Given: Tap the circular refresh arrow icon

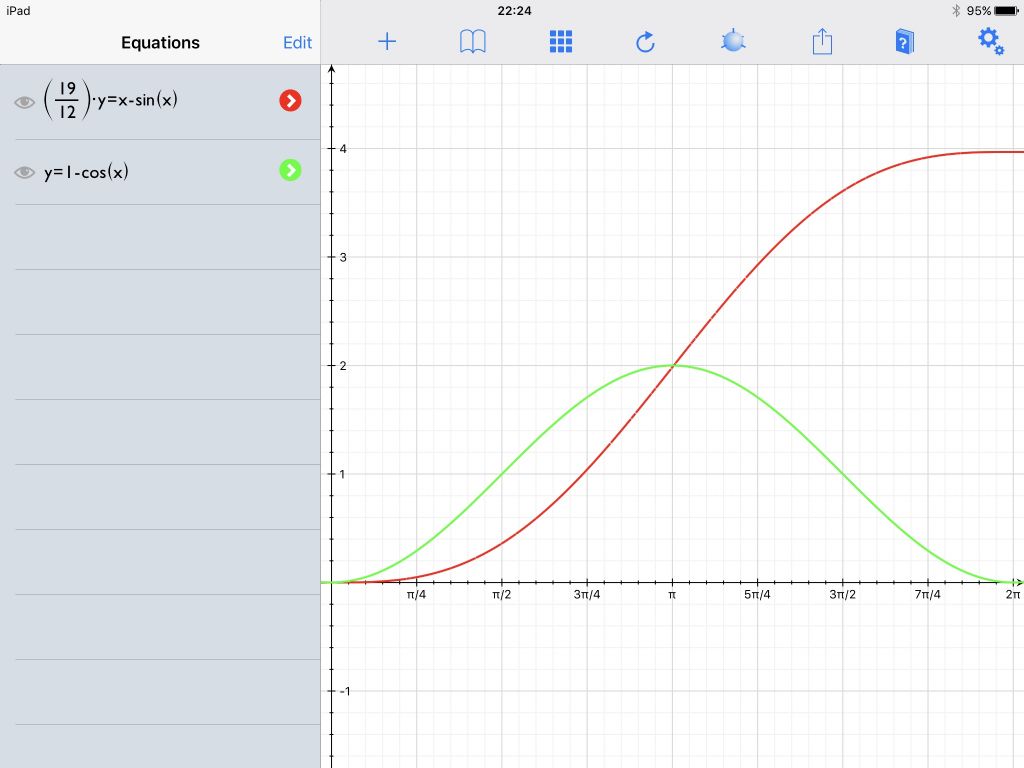Looking at the screenshot, I should [x=645, y=42].
